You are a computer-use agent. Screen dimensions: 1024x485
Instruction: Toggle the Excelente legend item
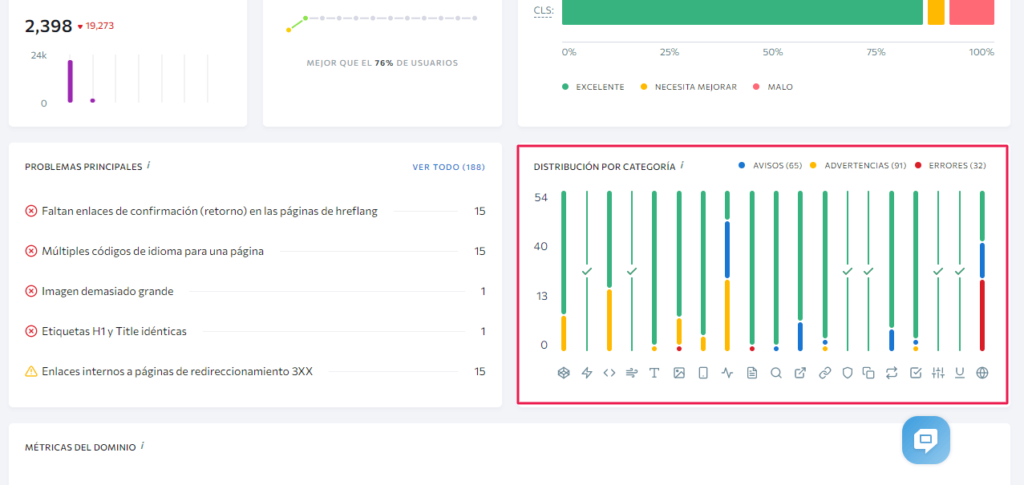(593, 87)
